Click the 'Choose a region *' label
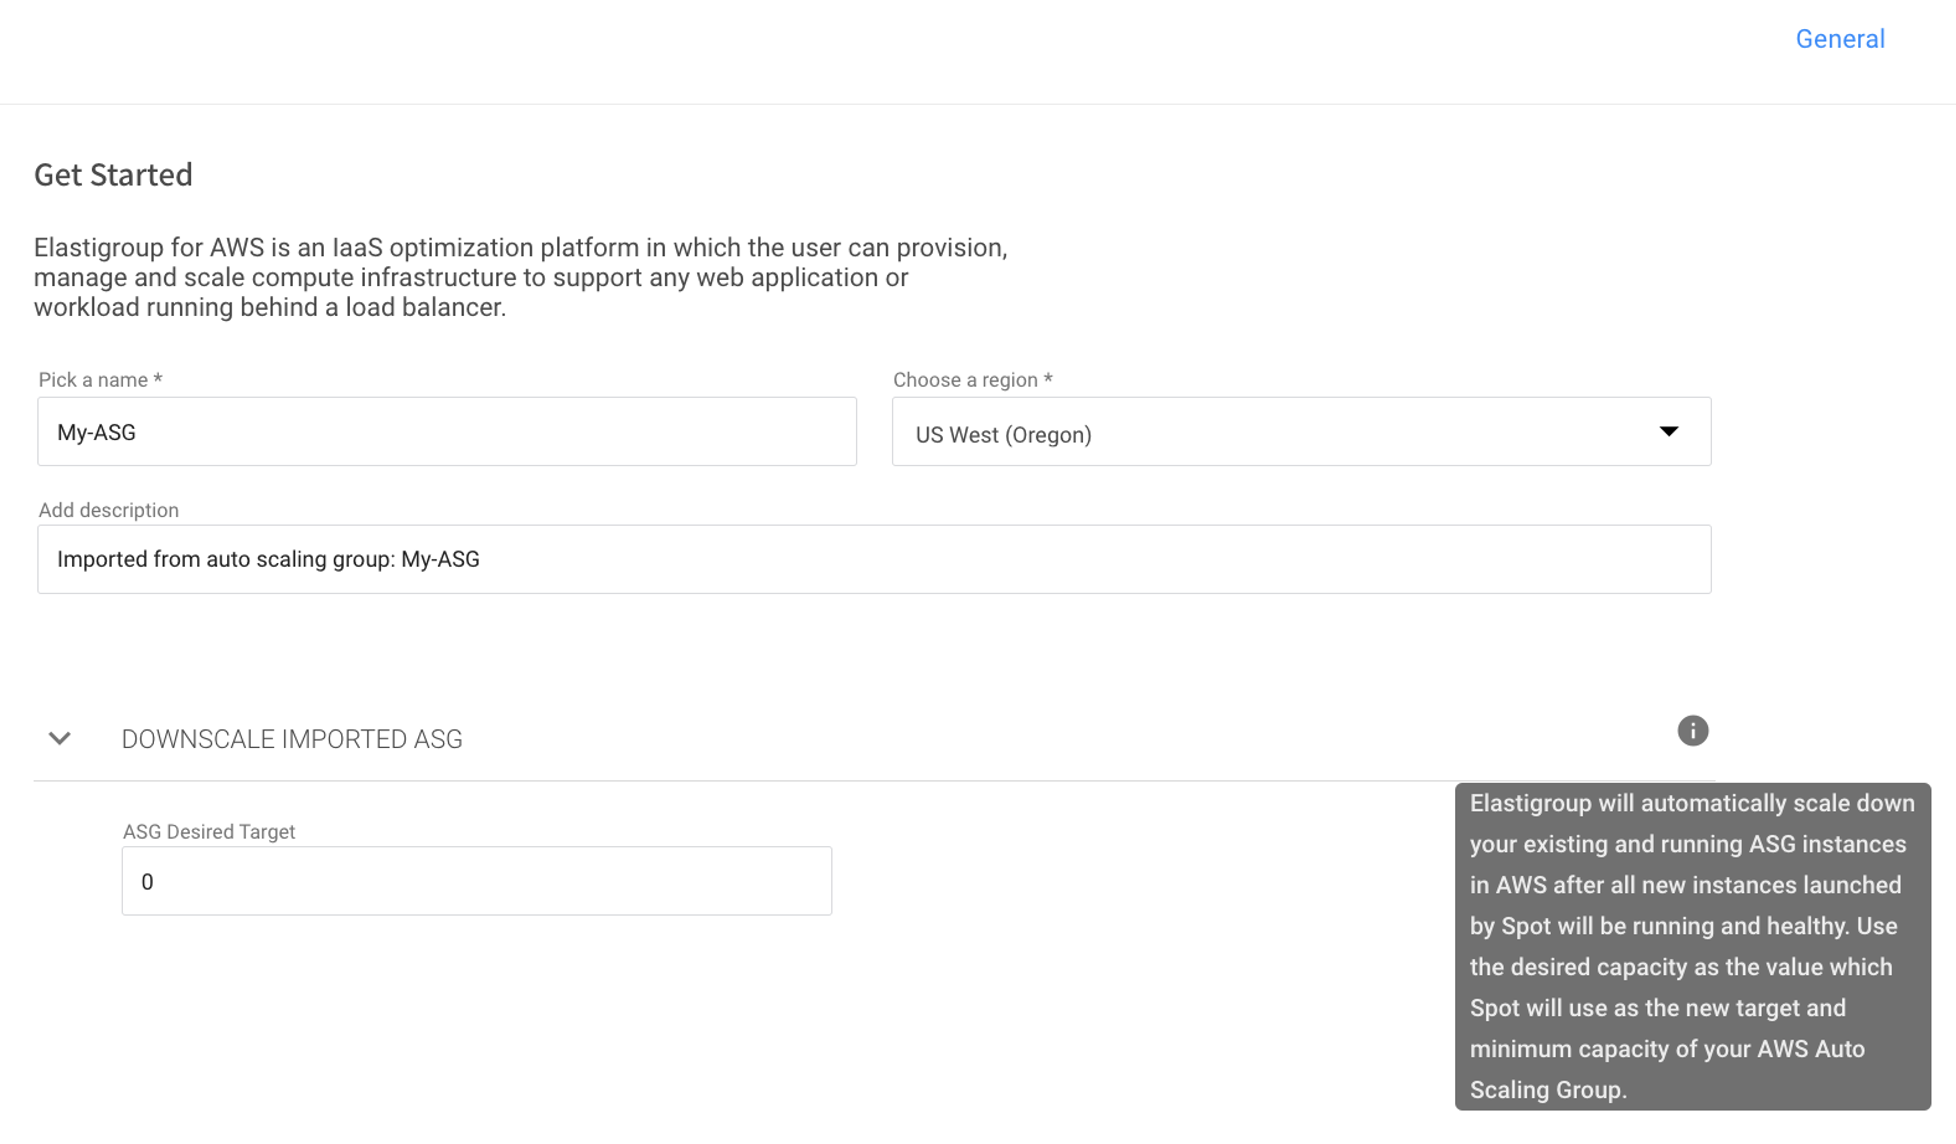1956x1144 pixels. click(x=972, y=380)
